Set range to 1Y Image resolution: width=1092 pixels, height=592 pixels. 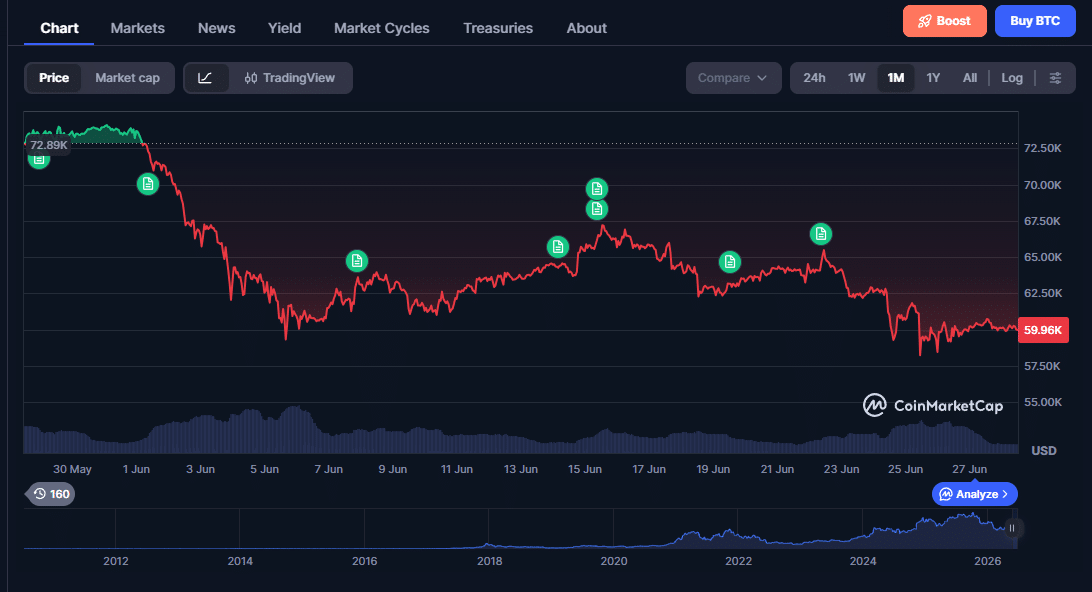(x=933, y=78)
